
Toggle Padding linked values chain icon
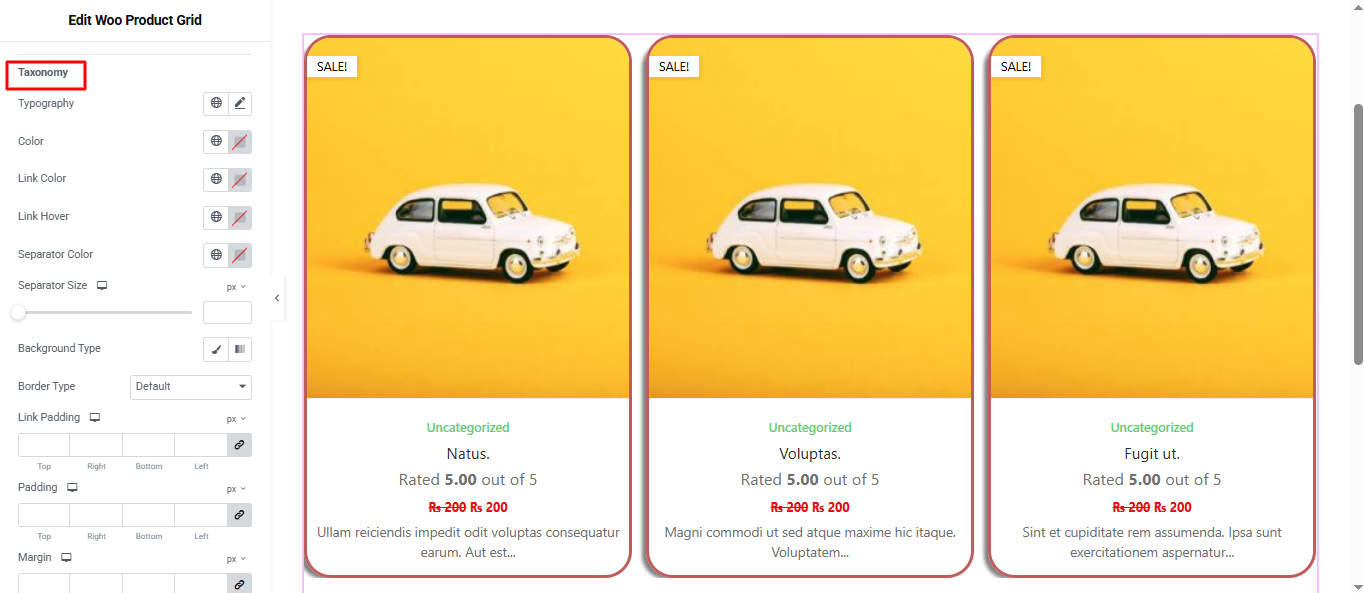coord(239,515)
